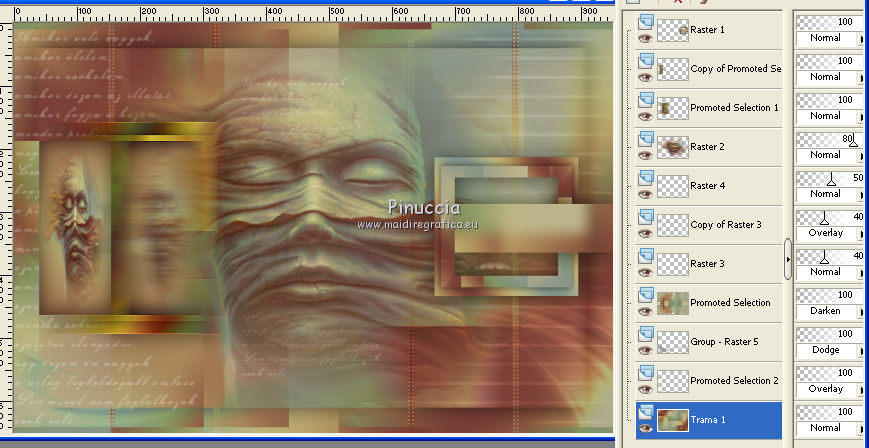This screenshot has width=869, height=448.
Task: Click the opacity slider of Copy of Promoted Selection
Action: (x=830, y=61)
